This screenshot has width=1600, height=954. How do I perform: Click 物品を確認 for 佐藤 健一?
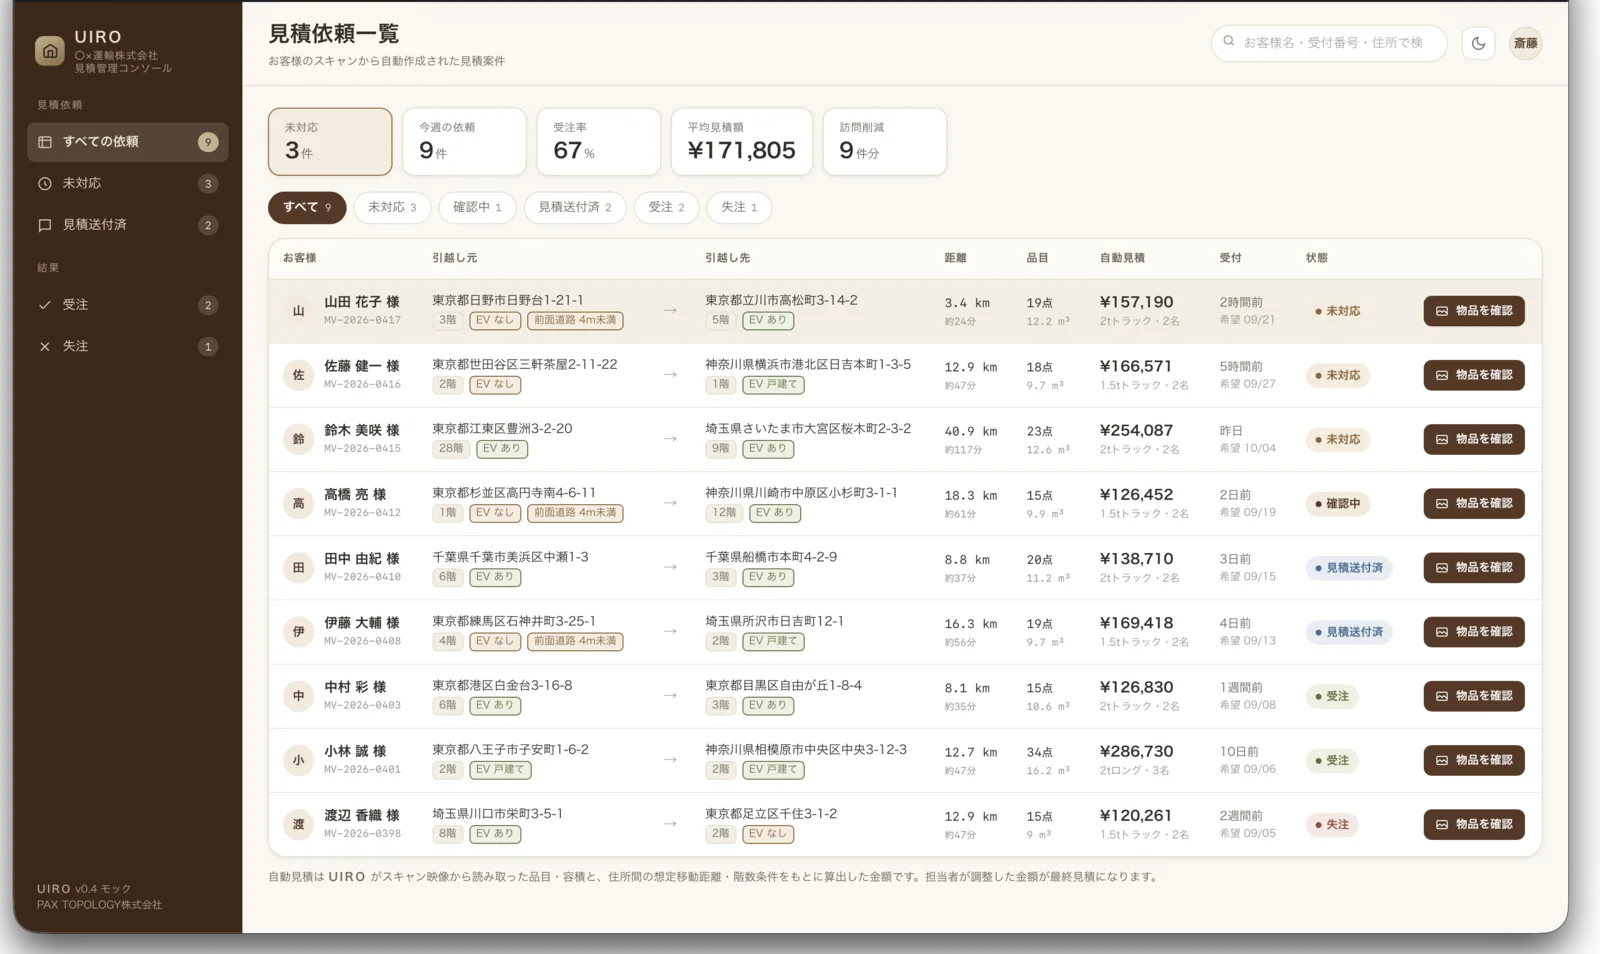click(1474, 375)
